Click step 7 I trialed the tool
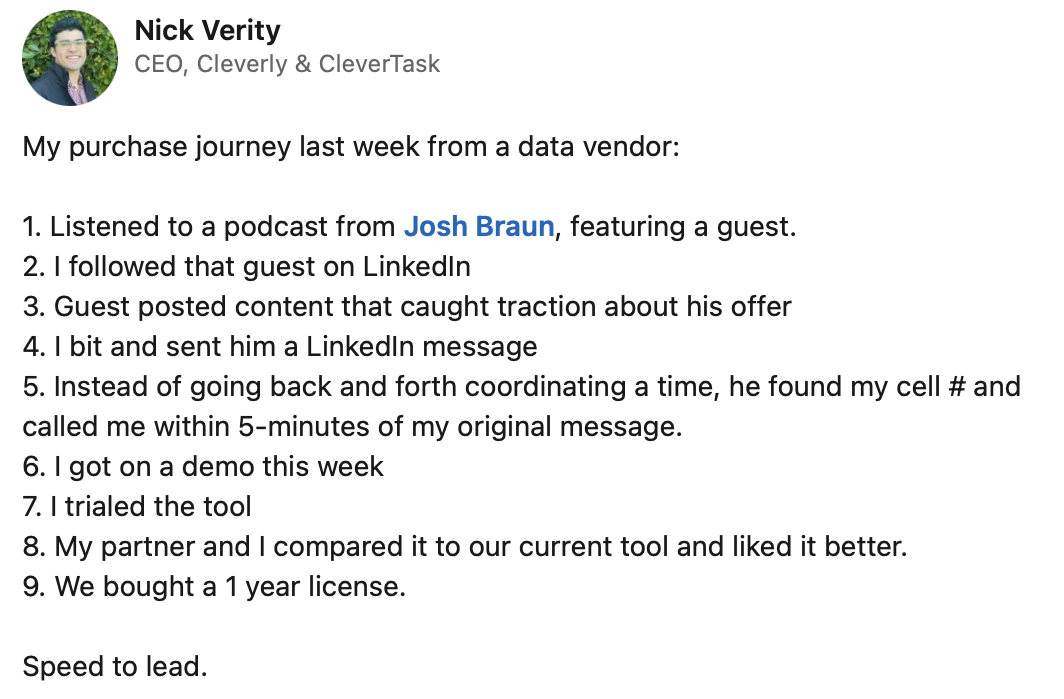This screenshot has width=1064, height=699. coord(137,507)
